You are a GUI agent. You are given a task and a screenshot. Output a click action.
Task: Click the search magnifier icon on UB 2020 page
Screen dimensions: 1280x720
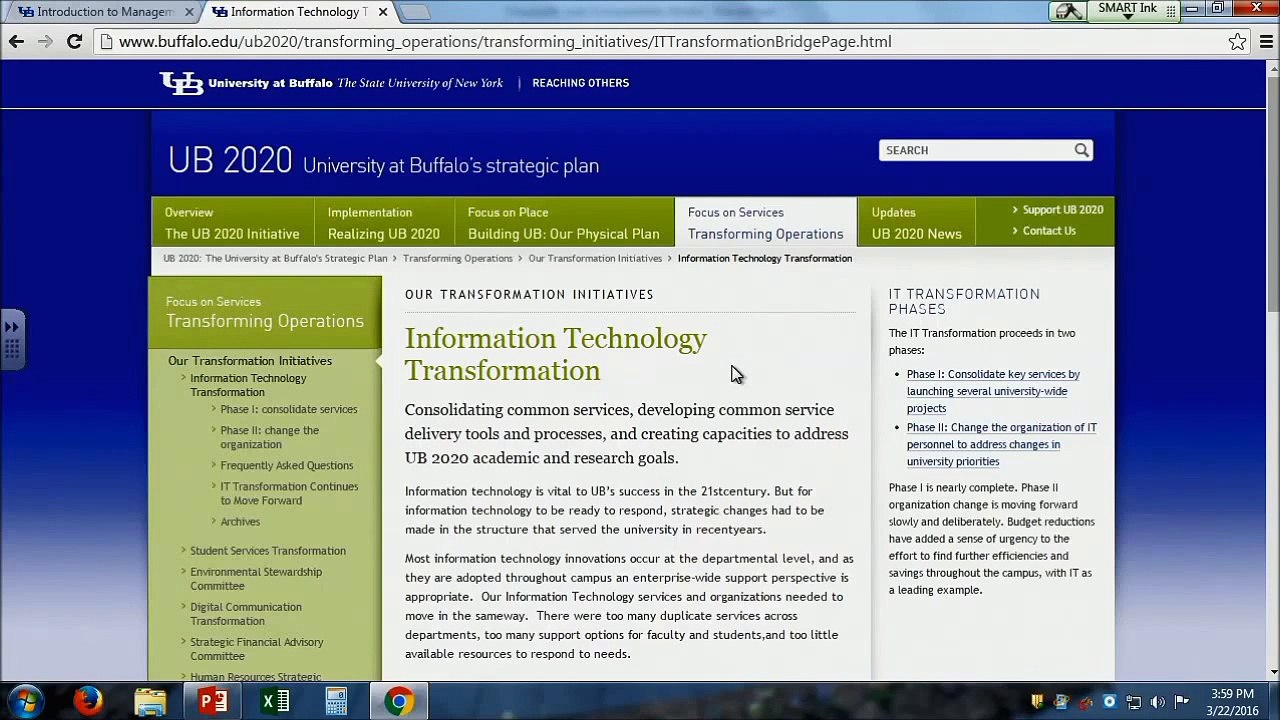(x=1082, y=150)
